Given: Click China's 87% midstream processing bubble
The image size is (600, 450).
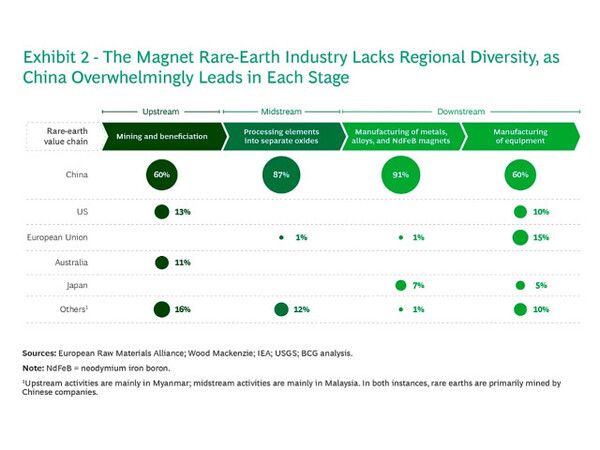Looking at the screenshot, I should click(281, 174).
